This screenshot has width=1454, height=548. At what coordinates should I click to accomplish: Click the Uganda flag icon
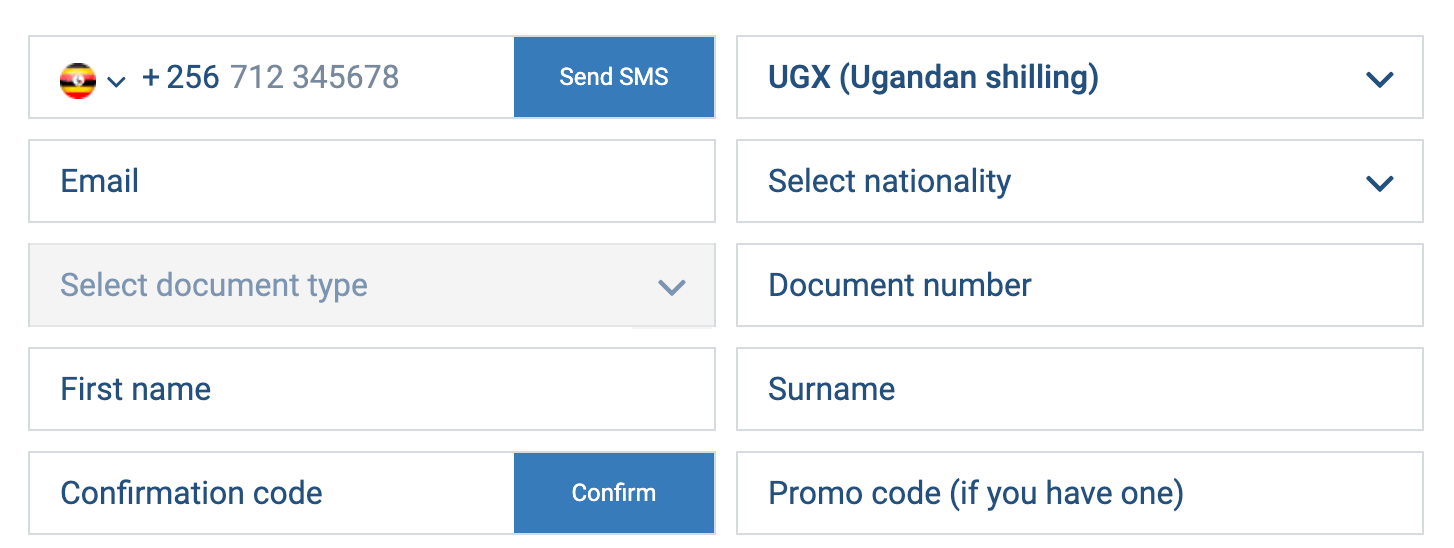point(78,80)
